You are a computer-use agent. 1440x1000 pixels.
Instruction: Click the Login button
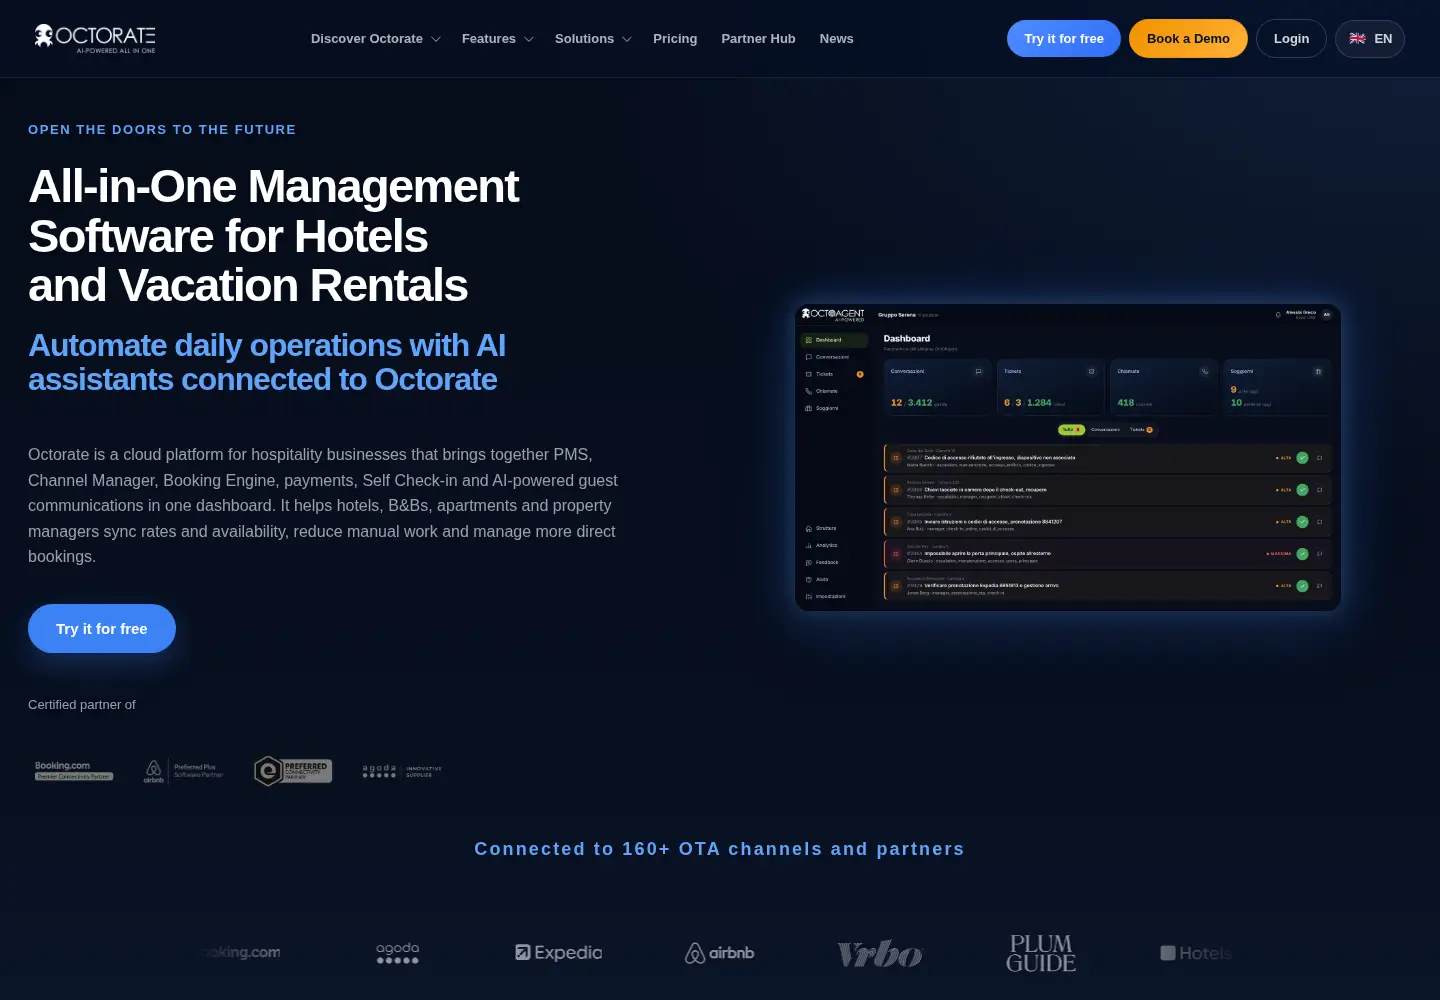tap(1291, 39)
